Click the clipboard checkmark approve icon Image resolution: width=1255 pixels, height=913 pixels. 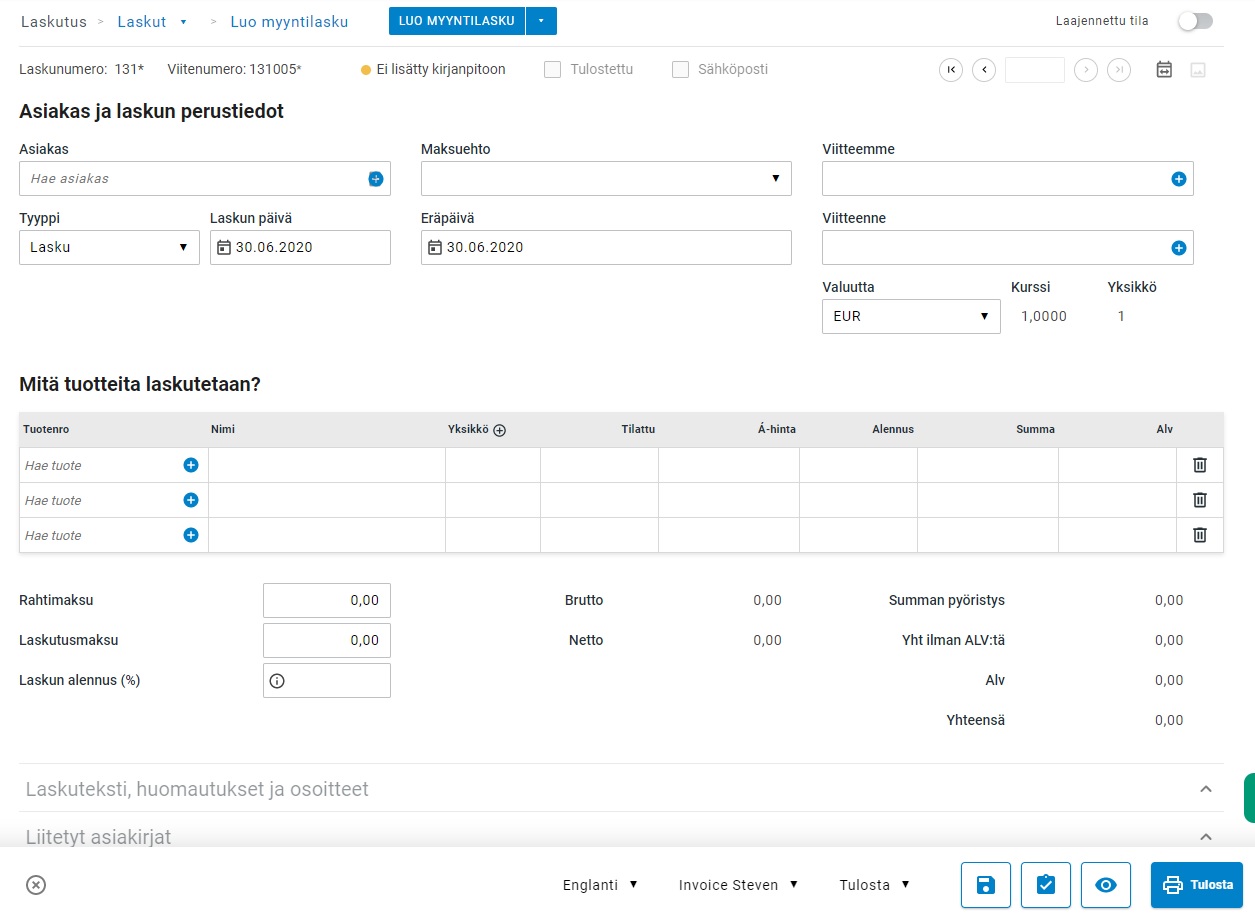pos(1045,885)
